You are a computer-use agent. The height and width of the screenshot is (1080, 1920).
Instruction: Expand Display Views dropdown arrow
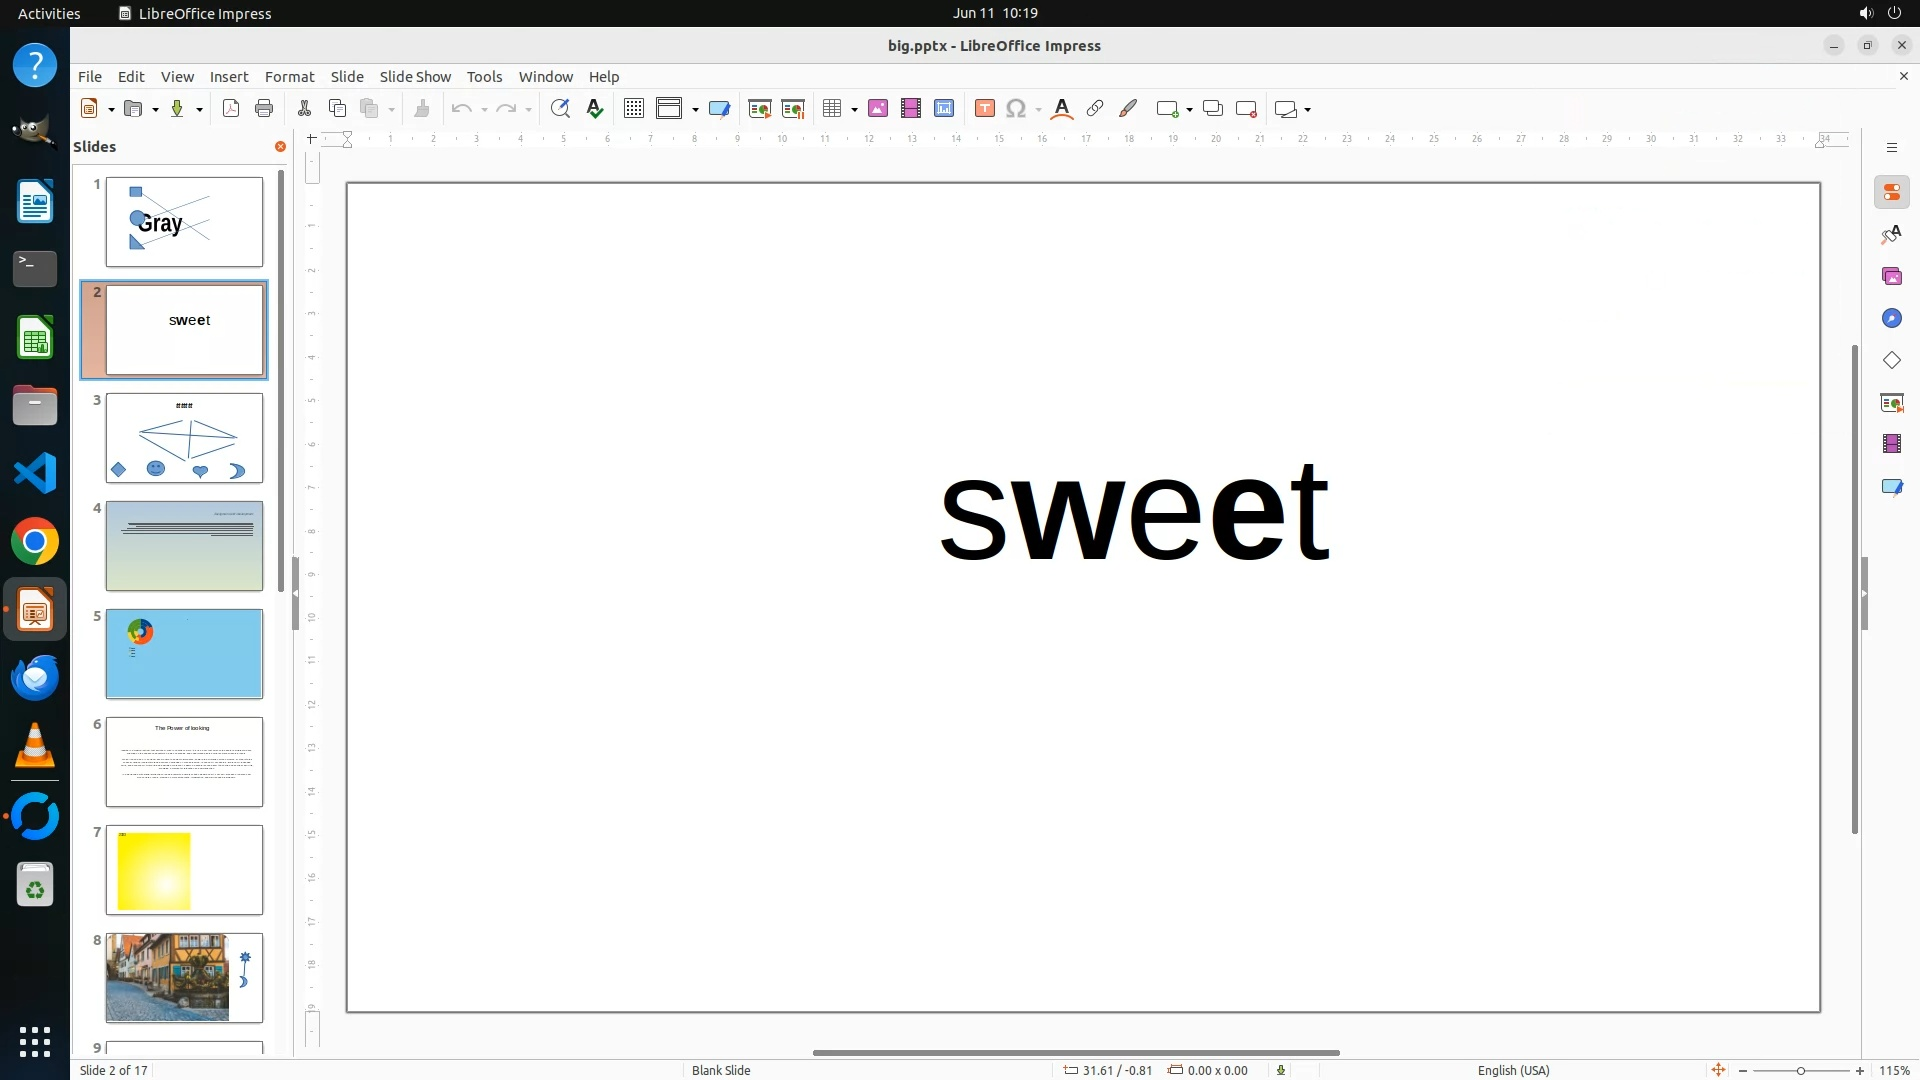(695, 109)
